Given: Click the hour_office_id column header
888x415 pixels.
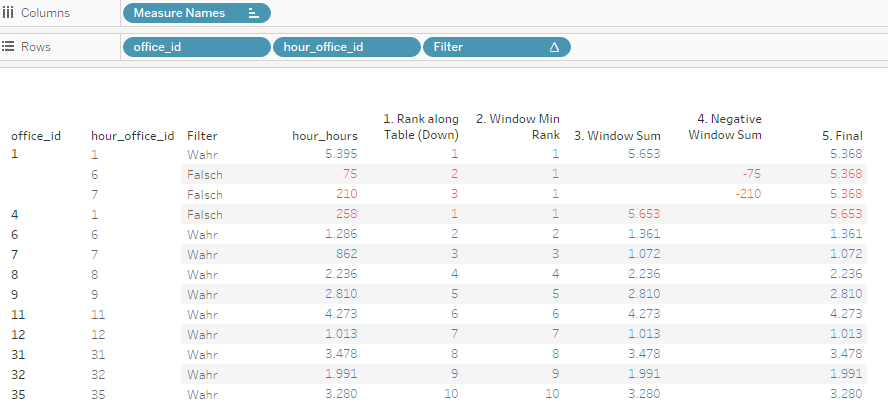Looking at the screenshot, I should [x=133, y=136].
